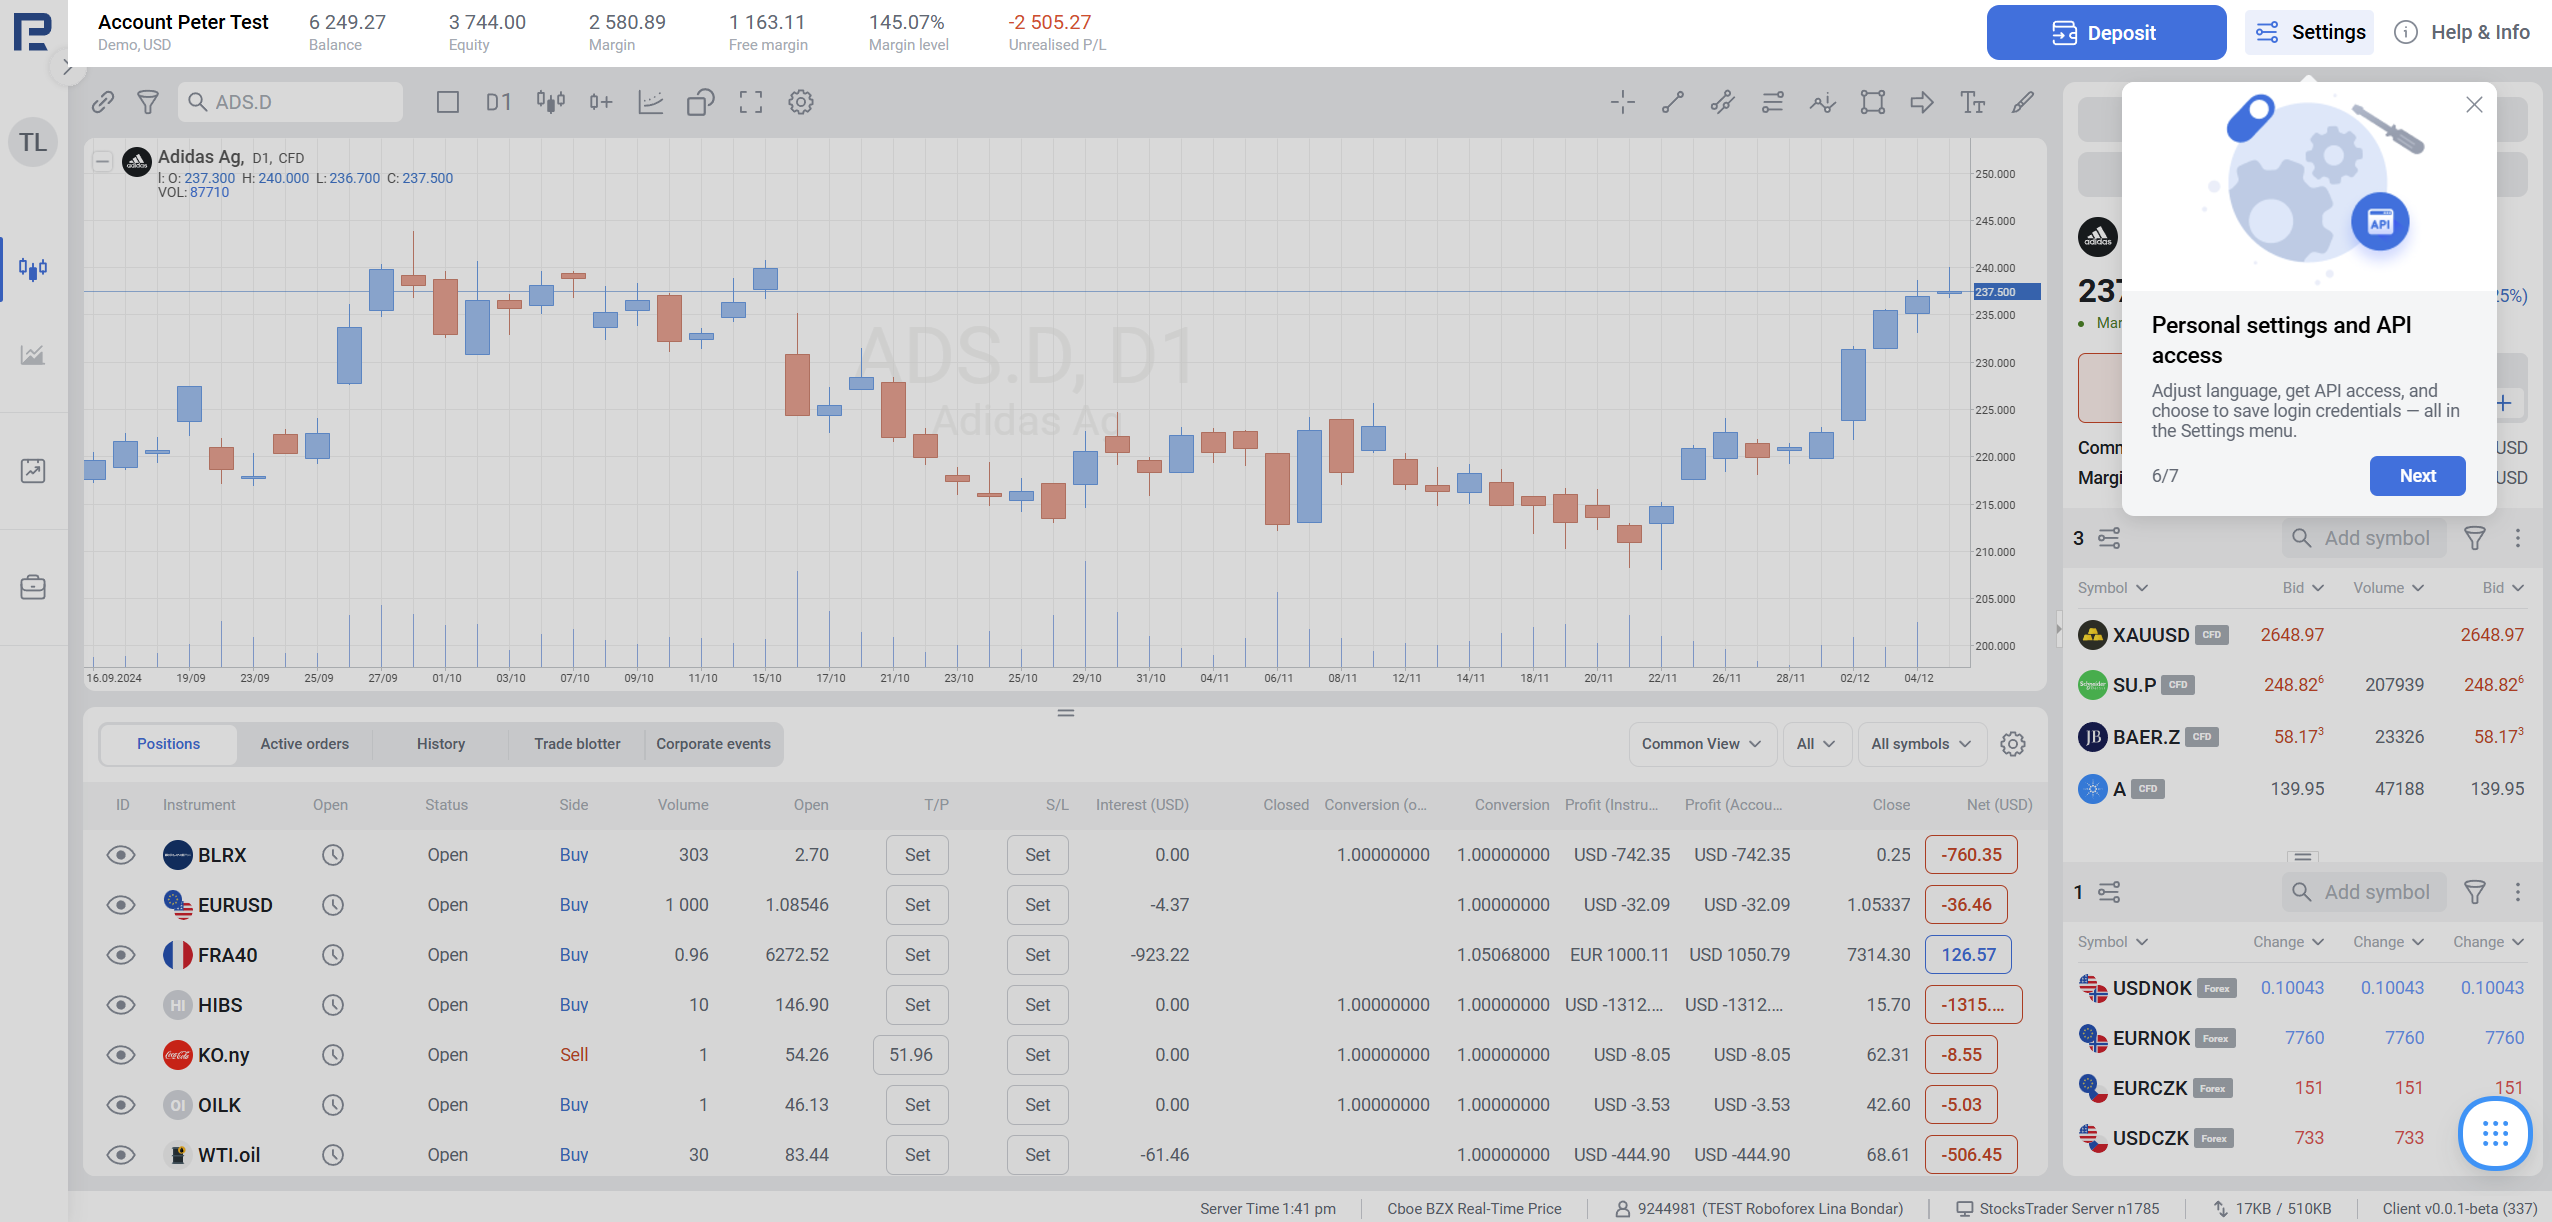Select the text annotation tool
2552x1222 pixels.
click(x=1972, y=102)
